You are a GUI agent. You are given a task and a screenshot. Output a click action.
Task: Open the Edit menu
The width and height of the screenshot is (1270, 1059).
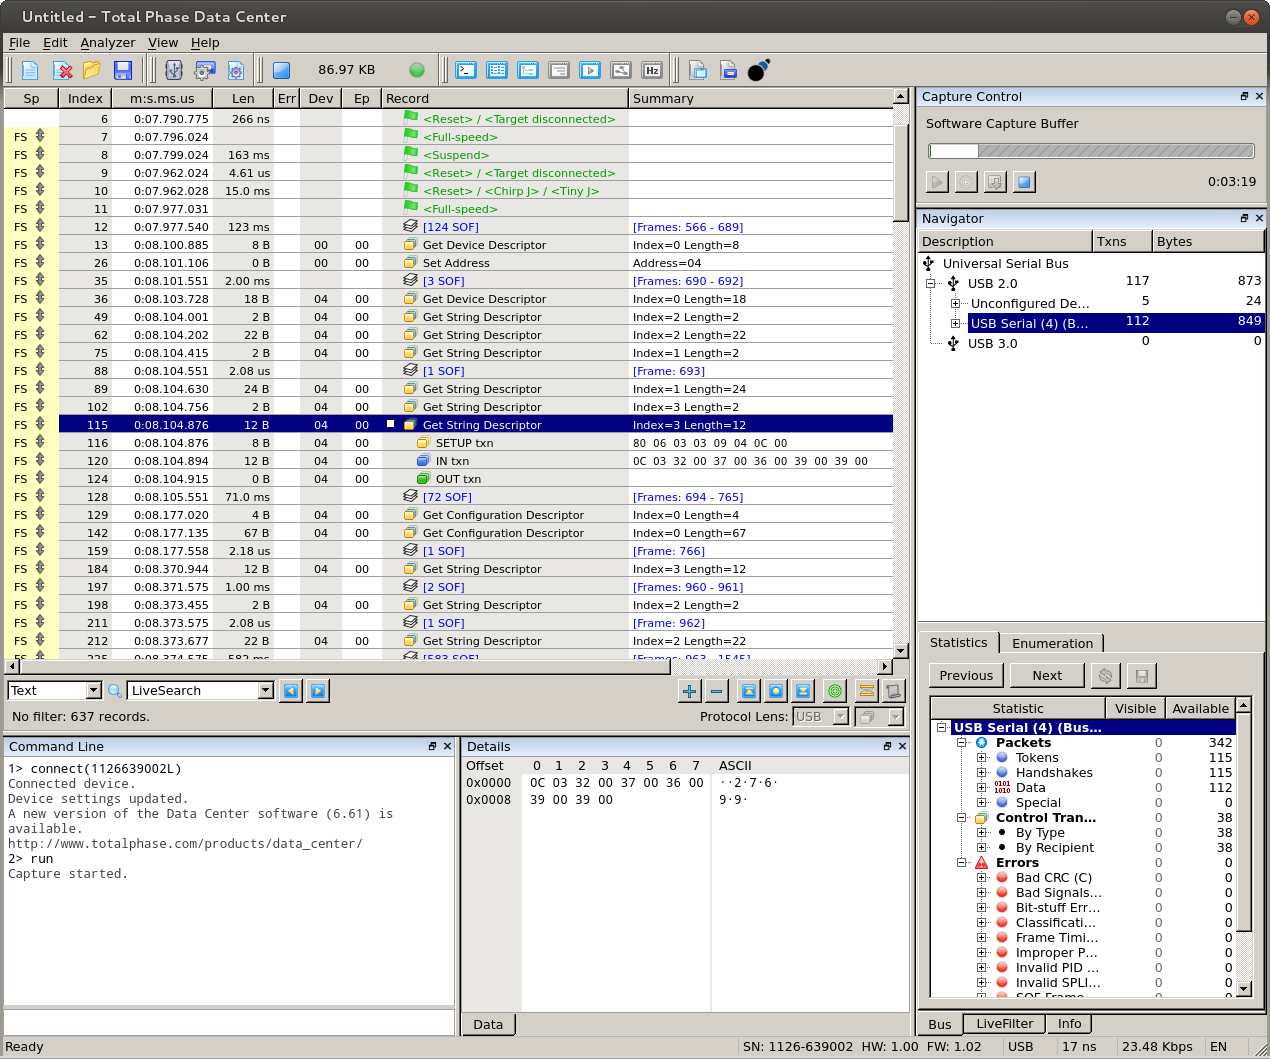coord(55,43)
